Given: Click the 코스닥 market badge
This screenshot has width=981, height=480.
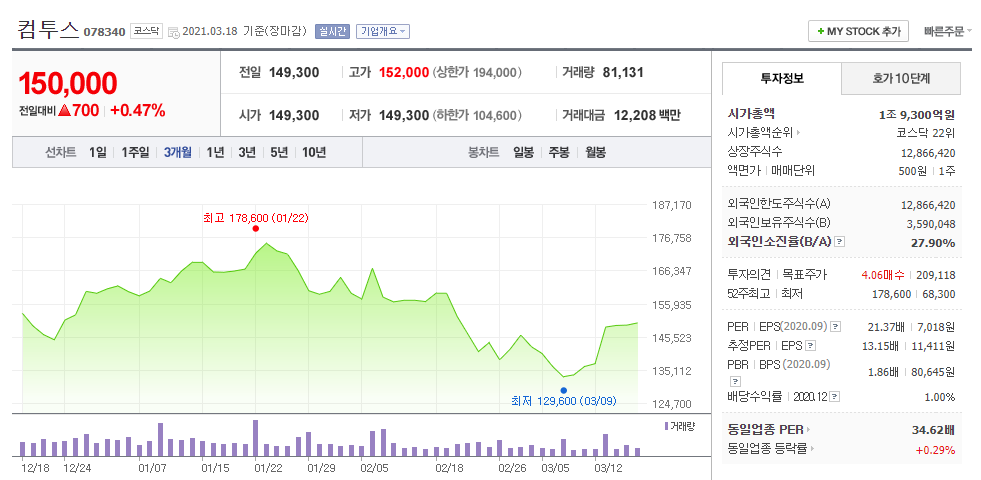Looking at the screenshot, I should [x=147, y=31].
